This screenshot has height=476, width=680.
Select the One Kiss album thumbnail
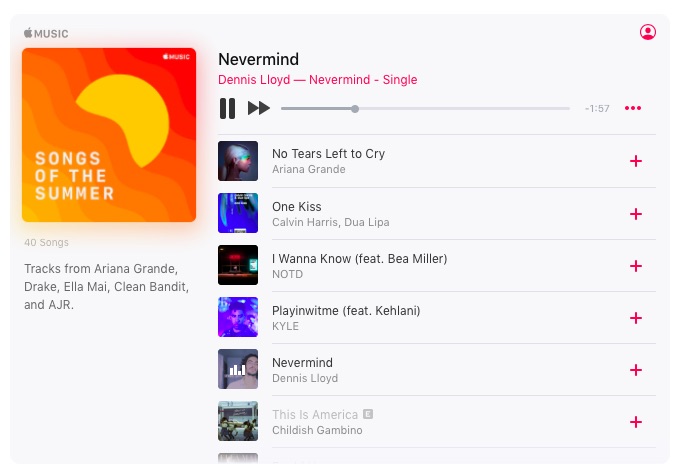pos(238,213)
